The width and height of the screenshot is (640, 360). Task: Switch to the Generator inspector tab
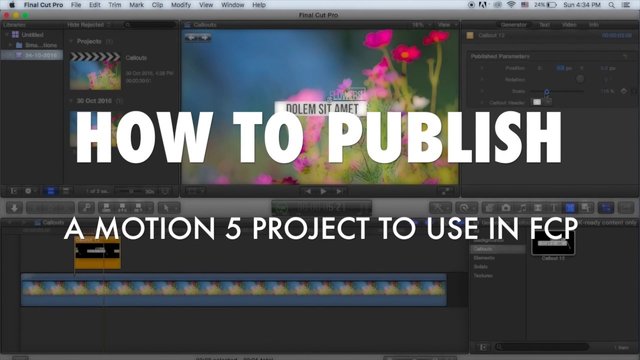pyautogui.click(x=513, y=25)
